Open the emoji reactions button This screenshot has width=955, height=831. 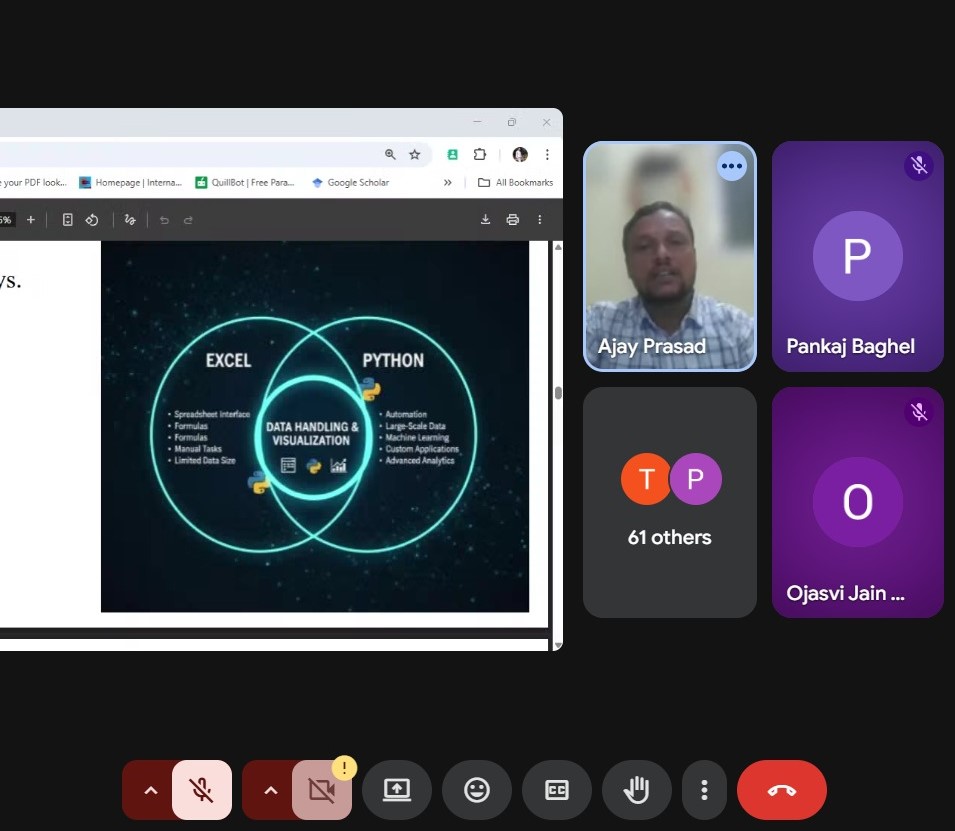(x=477, y=790)
